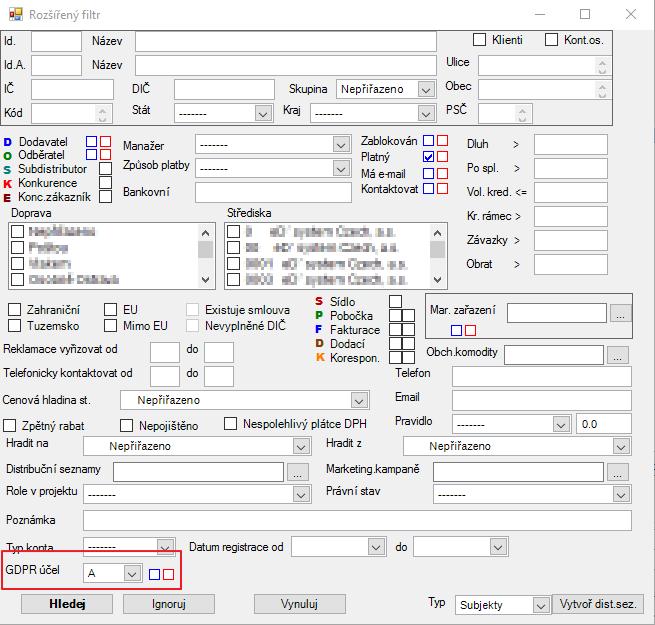Click the Rozšířený filtr window icon
The height and width of the screenshot is (625, 655).
(15, 15)
